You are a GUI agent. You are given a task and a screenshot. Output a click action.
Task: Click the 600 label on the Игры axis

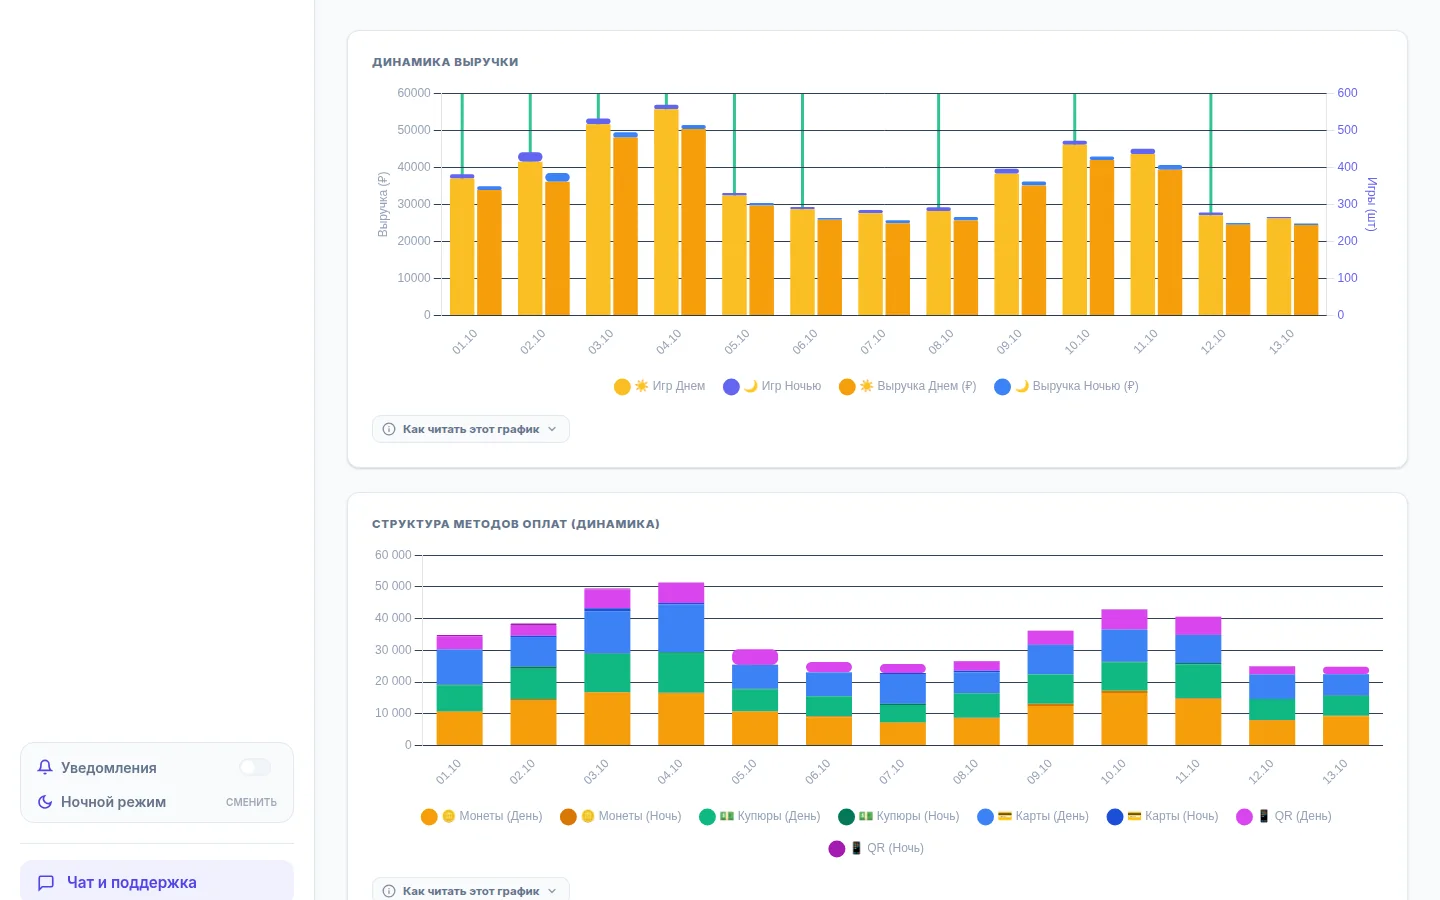pyautogui.click(x=1348, y=93)
